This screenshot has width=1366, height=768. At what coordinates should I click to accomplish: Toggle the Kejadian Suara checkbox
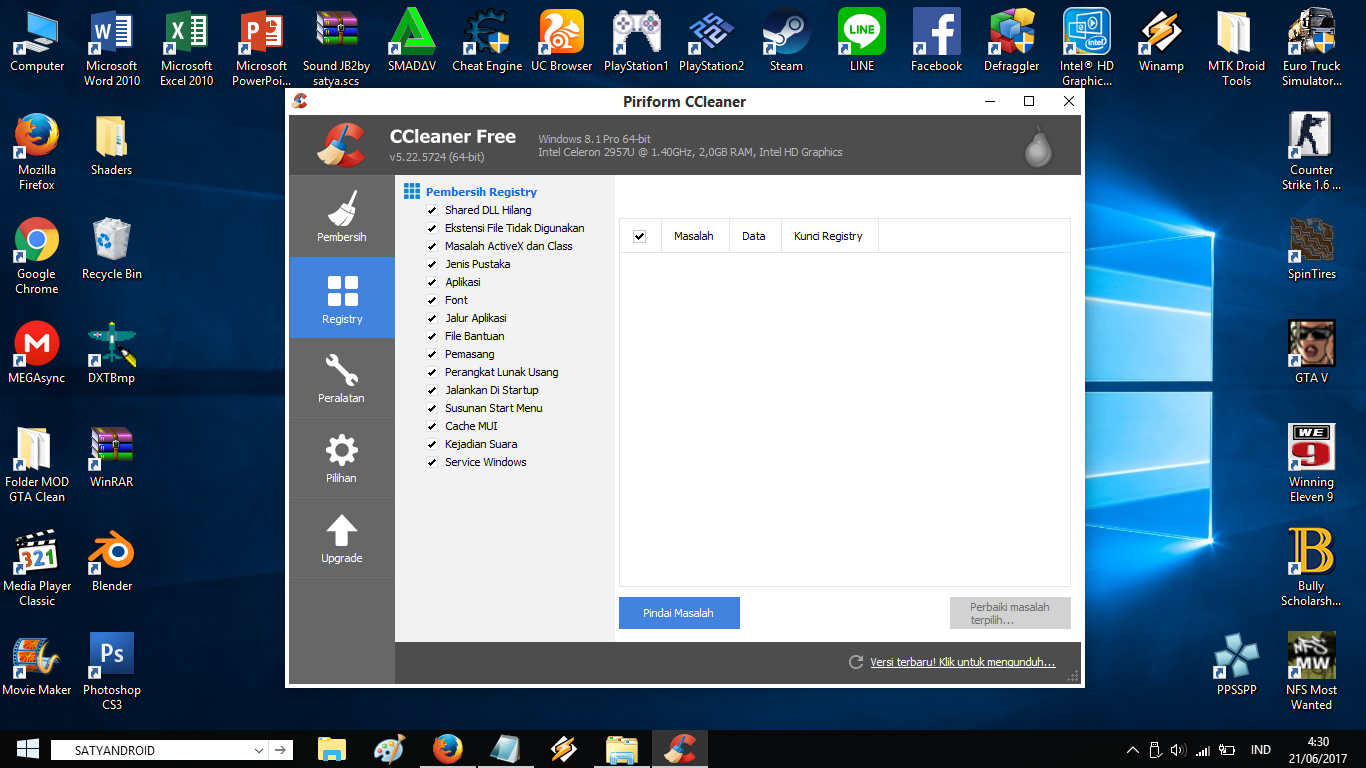tap(432, 444)
